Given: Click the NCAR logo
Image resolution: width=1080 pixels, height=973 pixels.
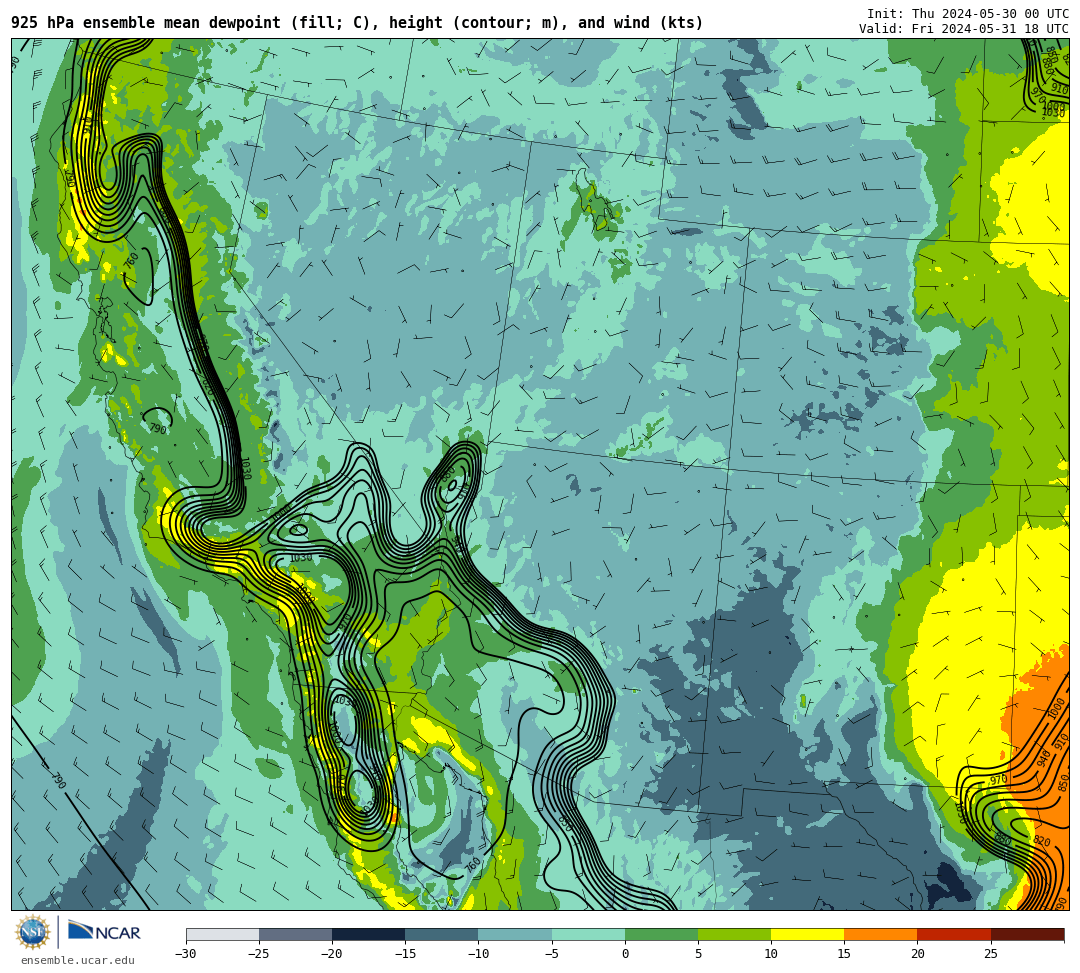Looking at the screenshot, I should [x=104, y=933].
